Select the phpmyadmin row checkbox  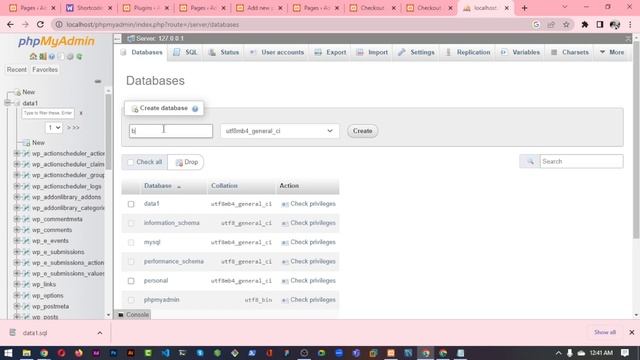click(131, 300)
